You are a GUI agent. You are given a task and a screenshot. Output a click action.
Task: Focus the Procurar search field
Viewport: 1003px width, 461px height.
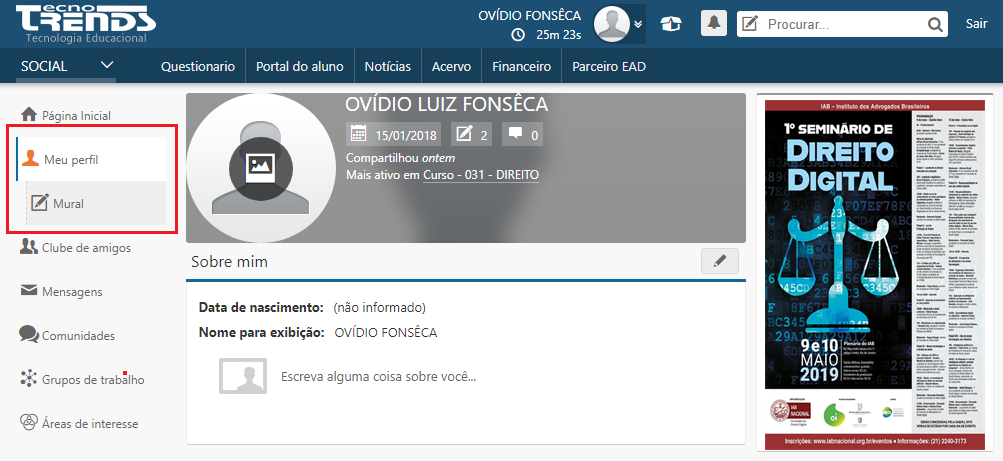tap(842, 24)
